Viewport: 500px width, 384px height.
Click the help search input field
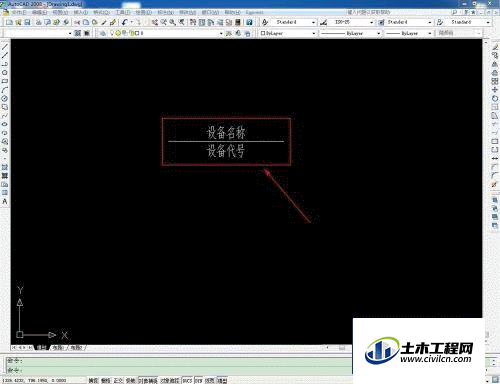tap(398, 12)
